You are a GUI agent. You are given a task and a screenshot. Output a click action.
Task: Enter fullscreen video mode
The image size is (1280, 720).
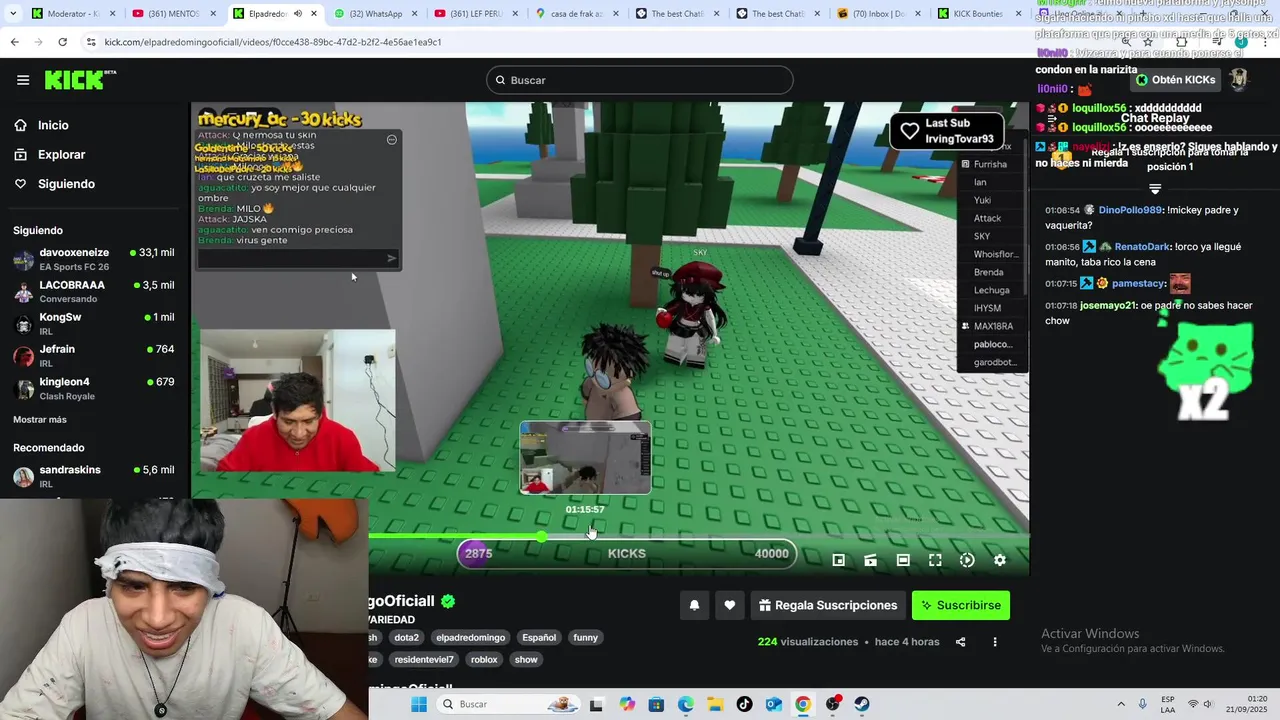pyautogui.click(x=935, y=560)
